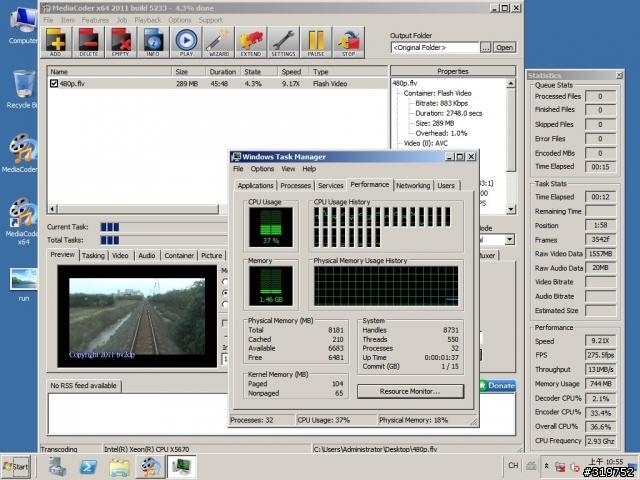
Task: Click the Start button
Action: [16, 467]
